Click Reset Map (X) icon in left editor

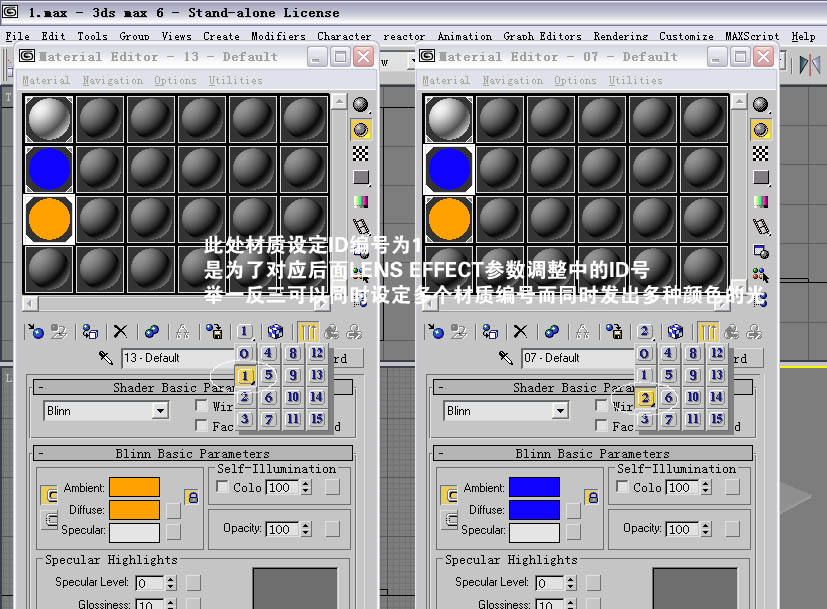[120, 332]
